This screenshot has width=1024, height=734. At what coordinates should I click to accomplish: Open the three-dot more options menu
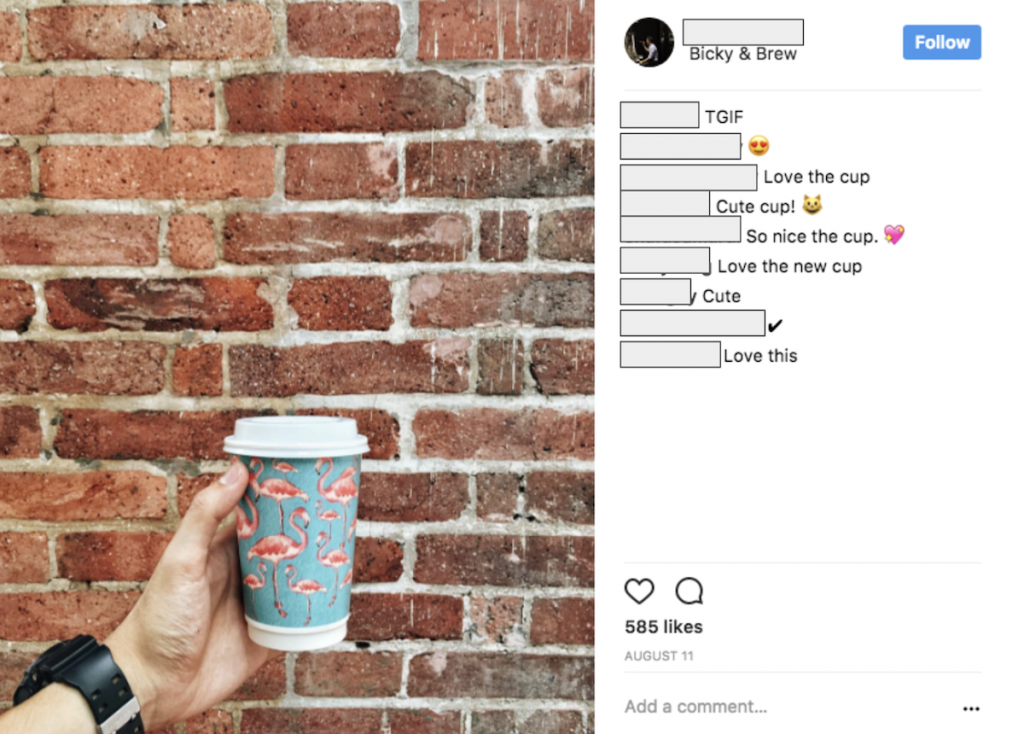point(971,709)
